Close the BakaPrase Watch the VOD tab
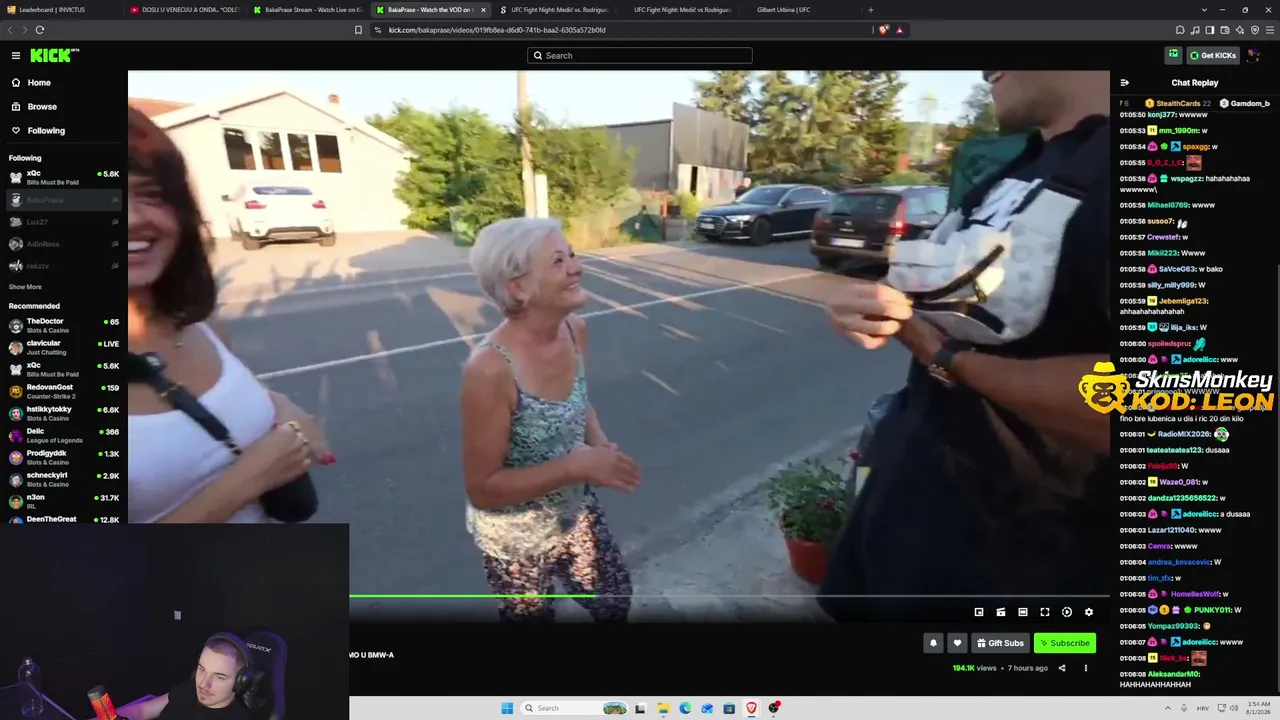The height and width of the screenshot is (720, 1280). (x=483, y=10)
